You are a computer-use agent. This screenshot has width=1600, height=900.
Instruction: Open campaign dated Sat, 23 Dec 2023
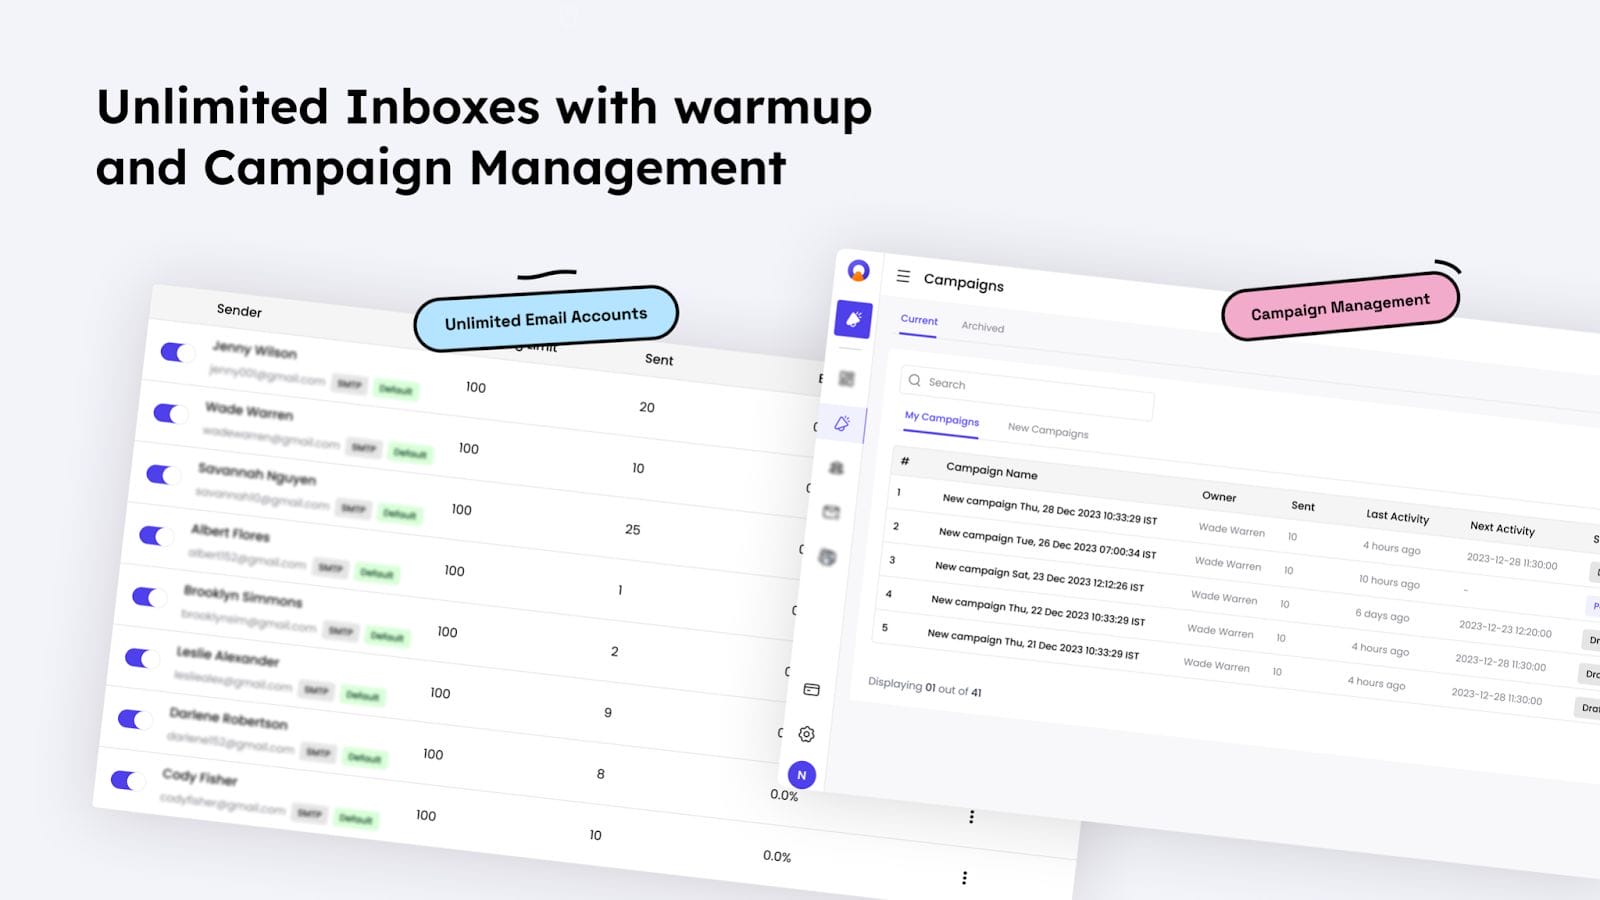click(x=1039, y=576)
